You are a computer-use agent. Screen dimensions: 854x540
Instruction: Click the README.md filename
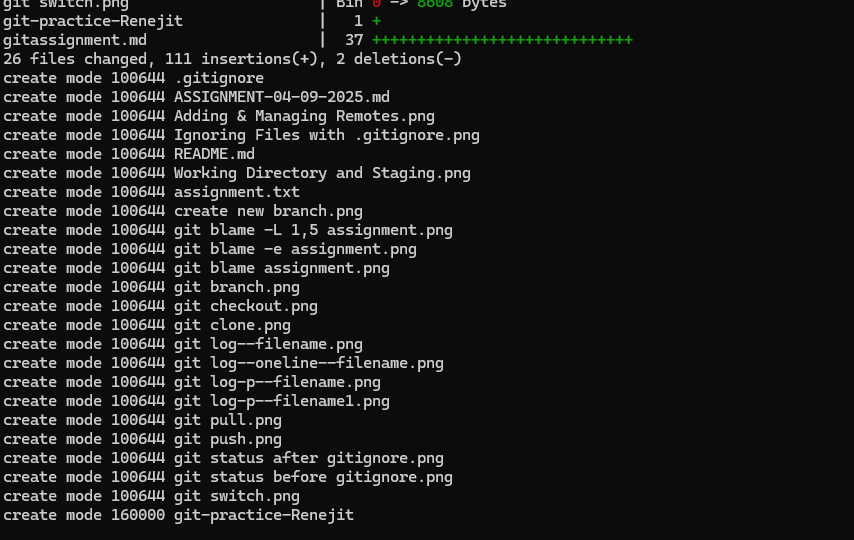pos(214,154)
